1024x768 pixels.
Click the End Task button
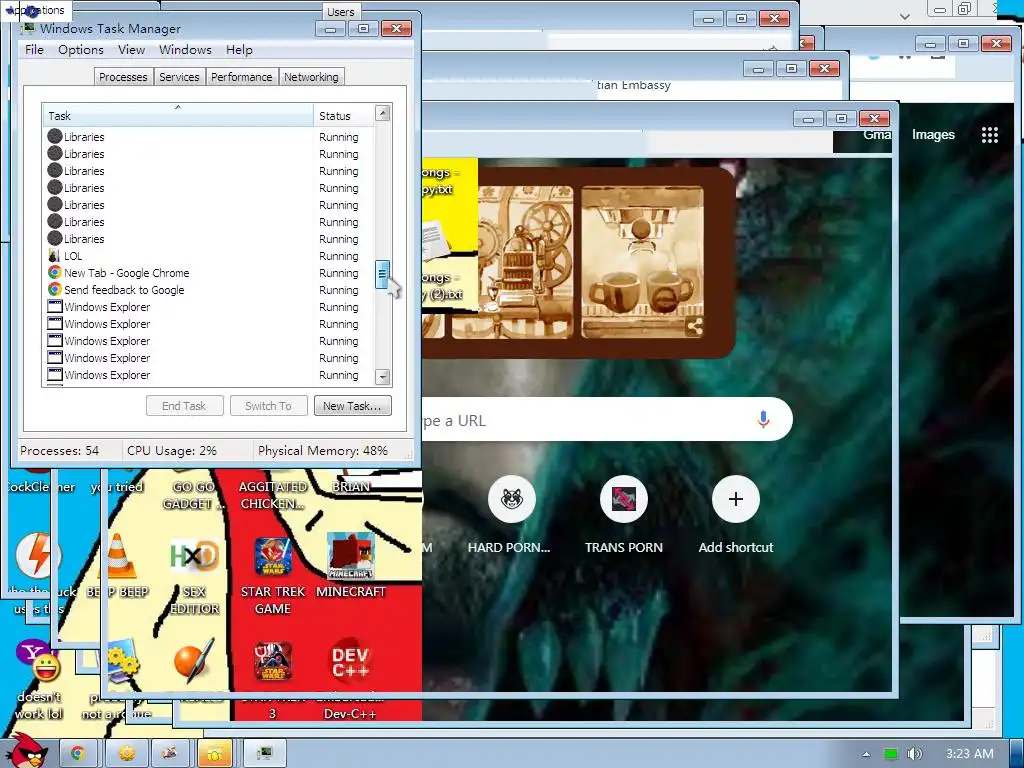point(184,406)
